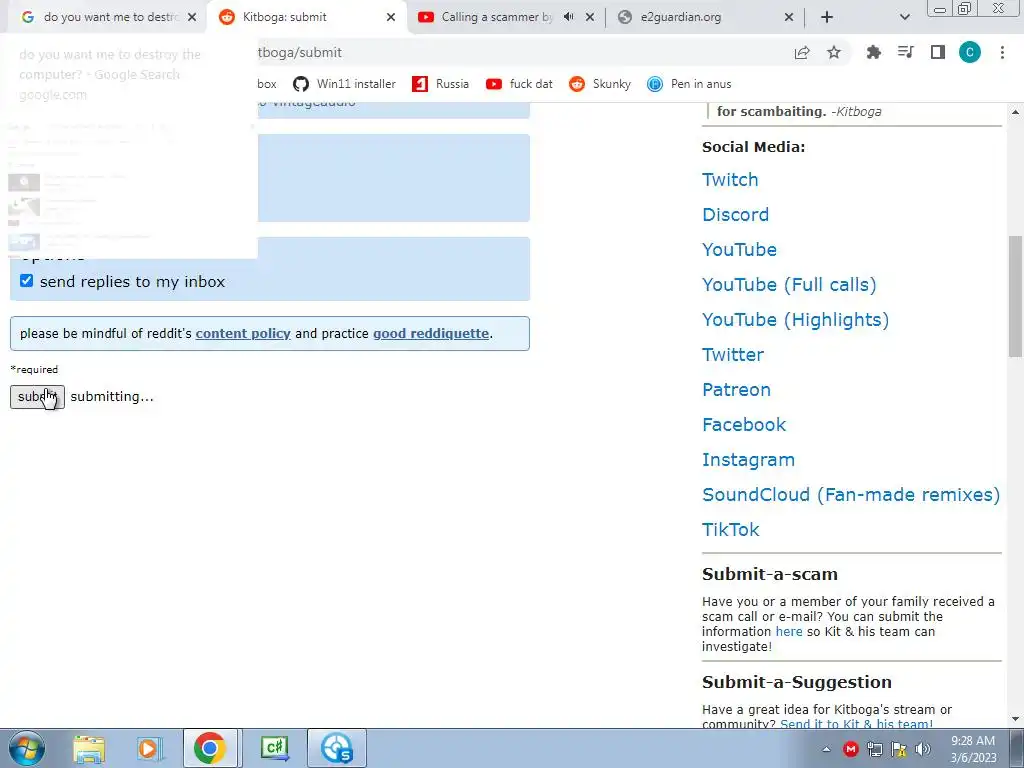Open the Discord link
The image size is (1024, 768).
735,214
